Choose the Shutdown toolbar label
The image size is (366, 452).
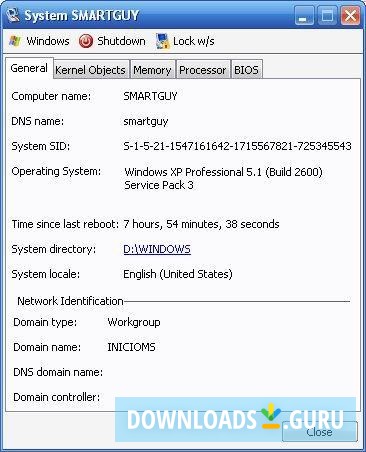click(x=121, y=41)
